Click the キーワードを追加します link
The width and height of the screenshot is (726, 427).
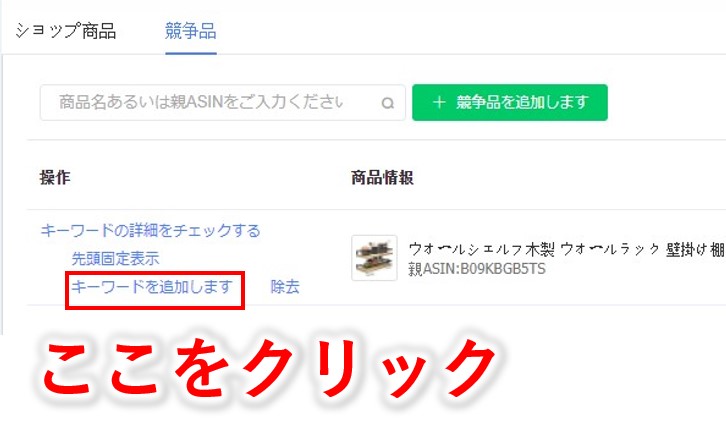pos(152,287)
